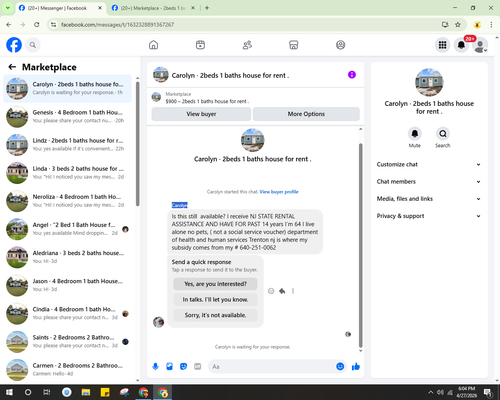Open a new browser tab
This screenshot has width=500, height=400.
click(207, 8)
